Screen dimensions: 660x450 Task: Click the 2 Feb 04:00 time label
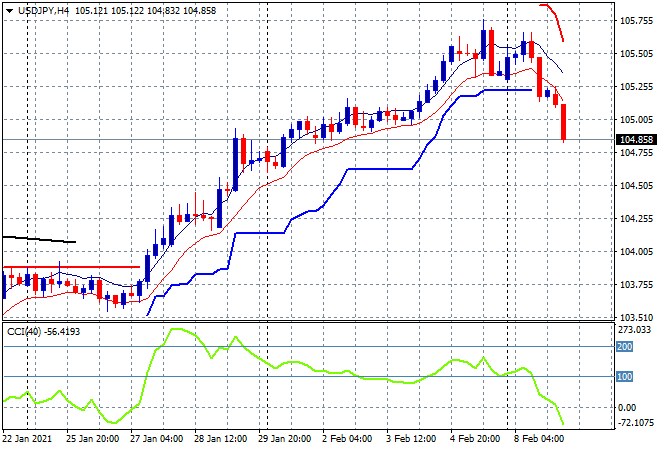click(347, 439)
